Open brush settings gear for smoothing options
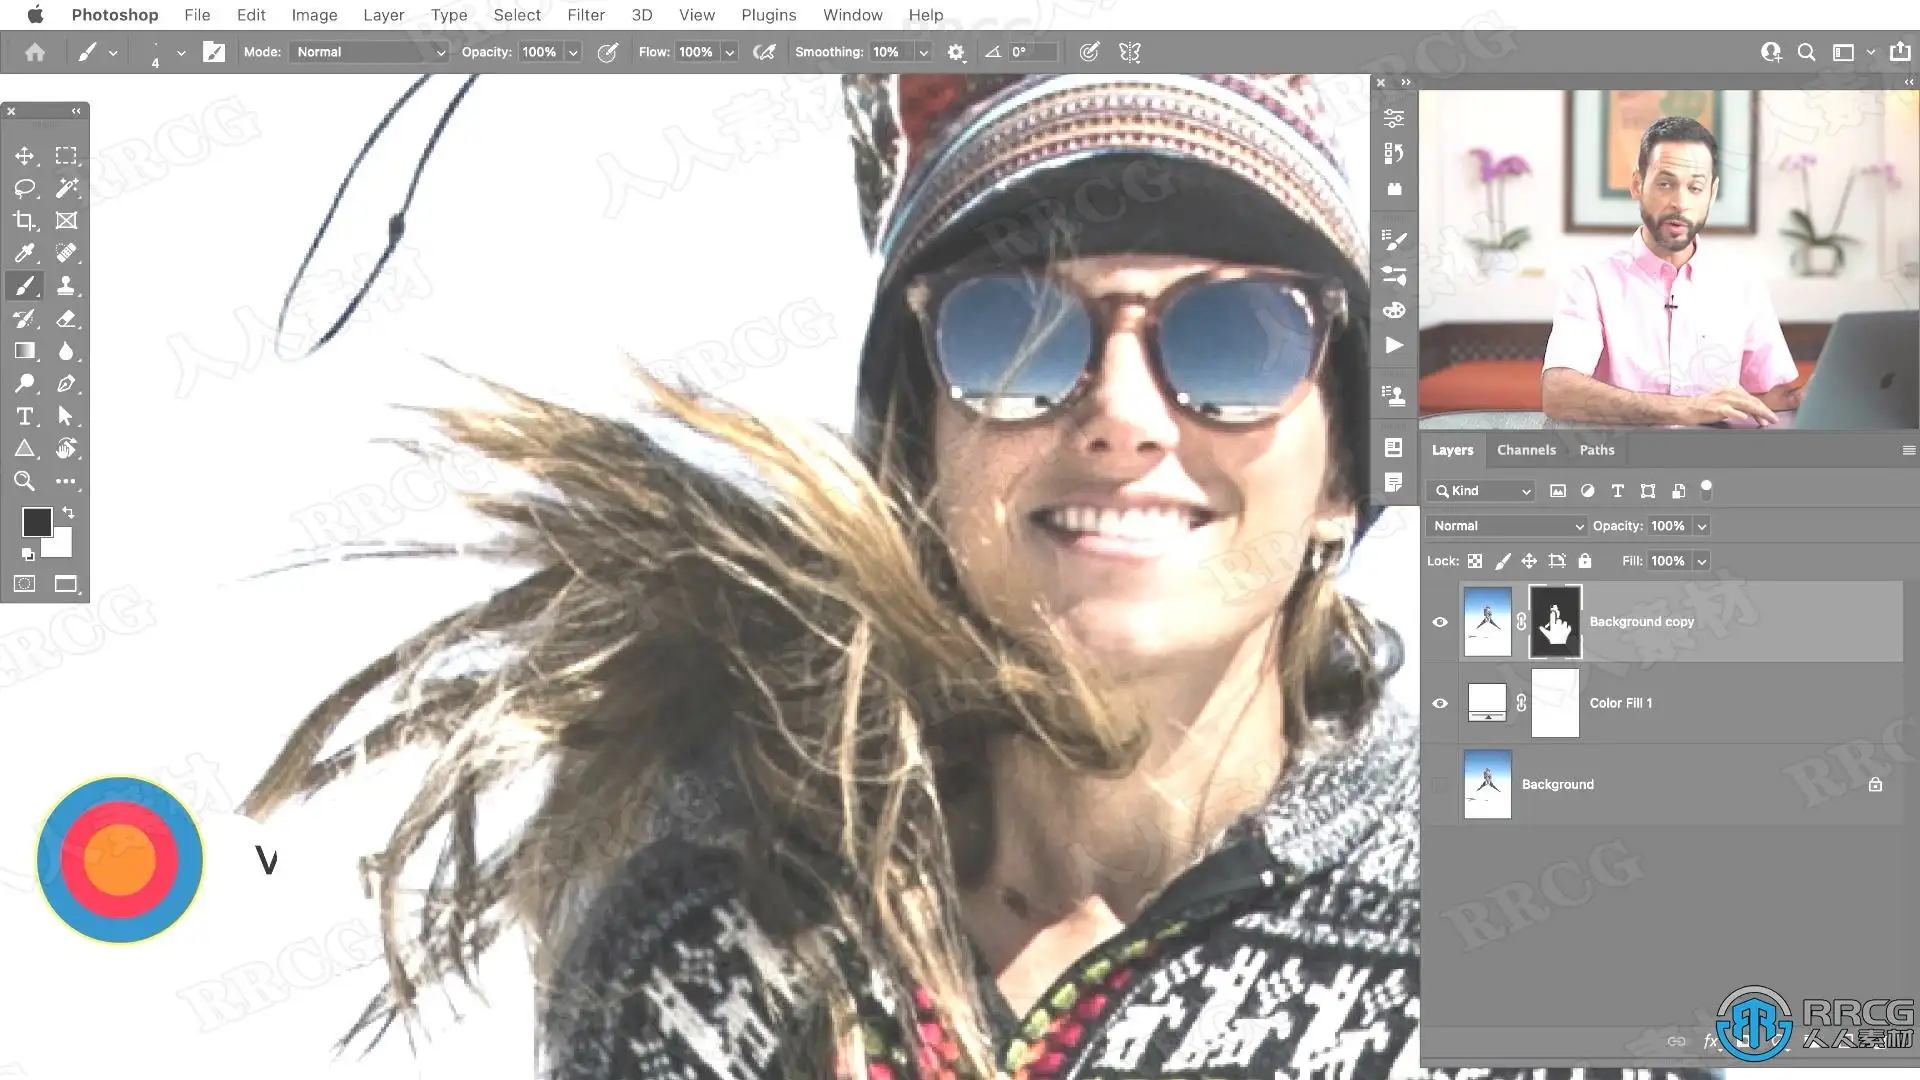1920x1080 pixels. click(x=956, y=52)
